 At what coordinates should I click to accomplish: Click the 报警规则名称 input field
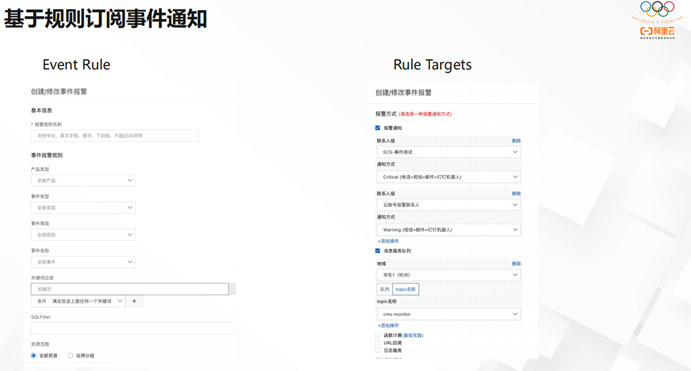tap(115, 136)
